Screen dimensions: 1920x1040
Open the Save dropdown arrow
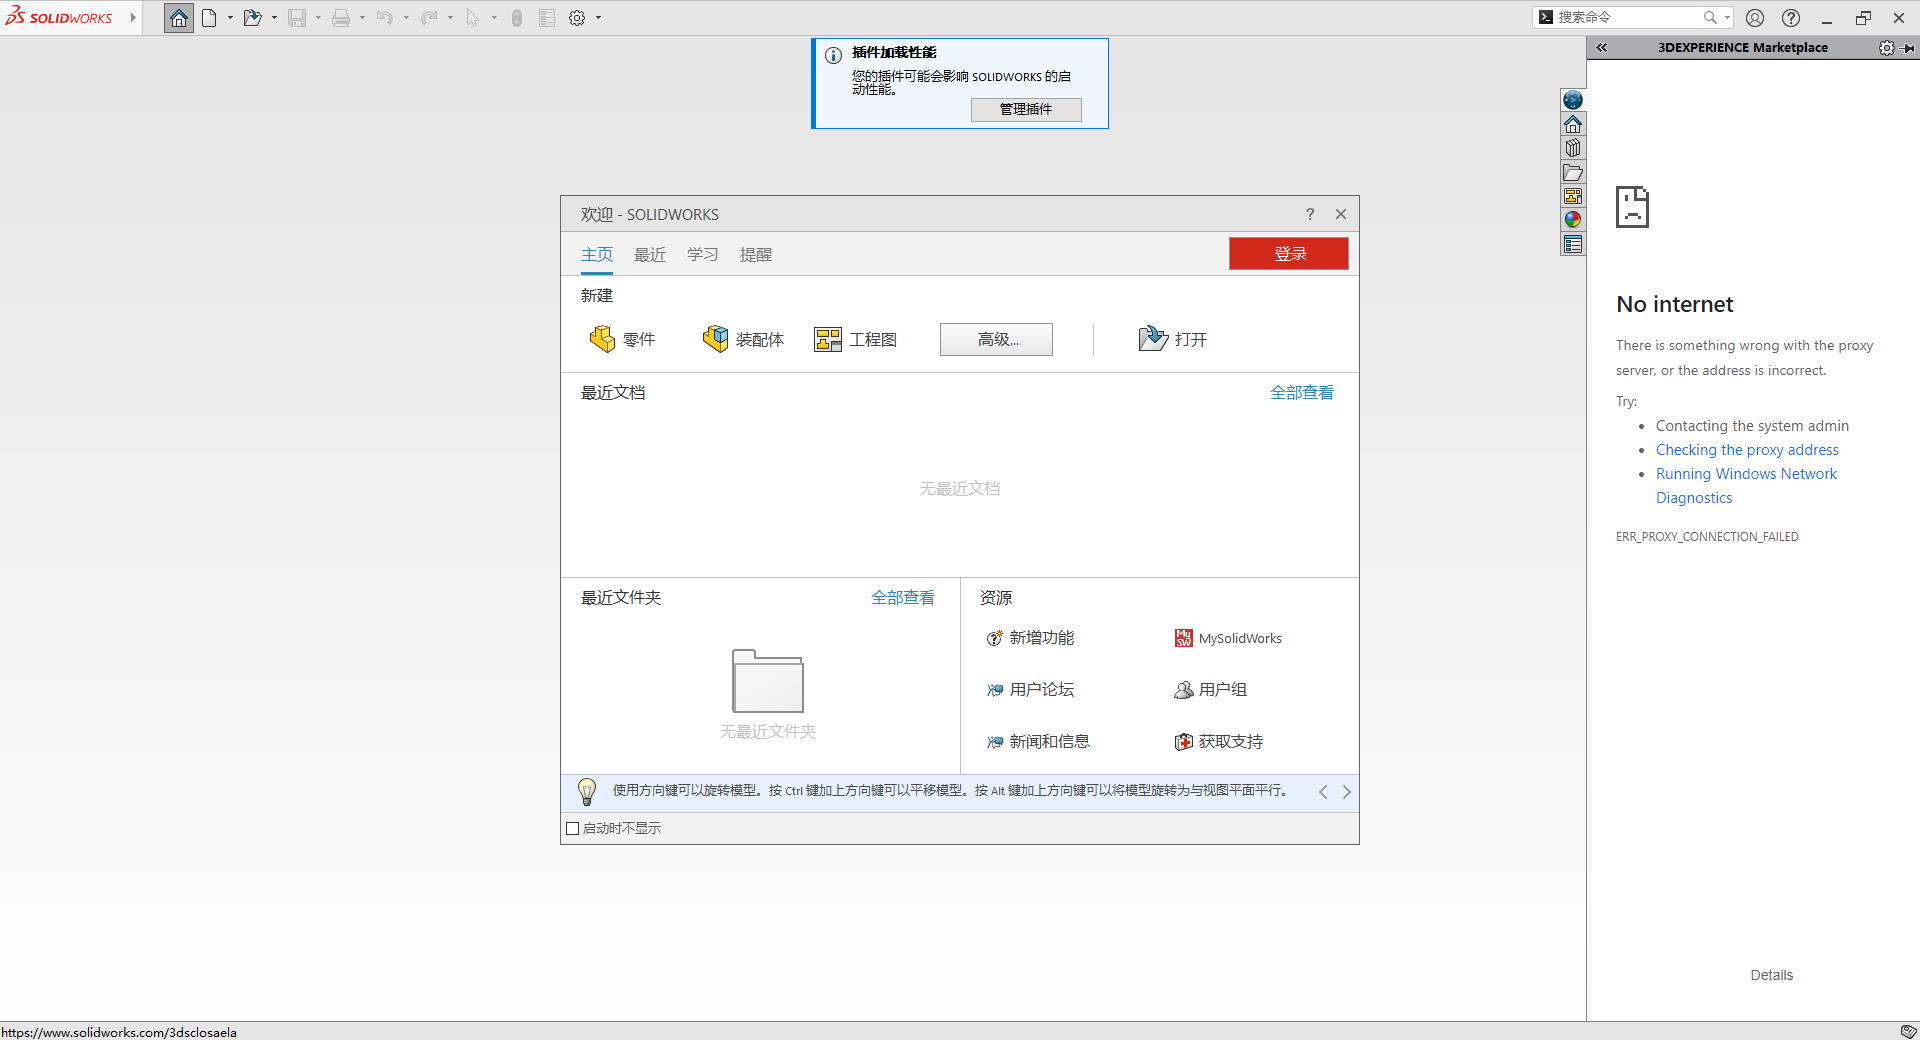(318, 17)
